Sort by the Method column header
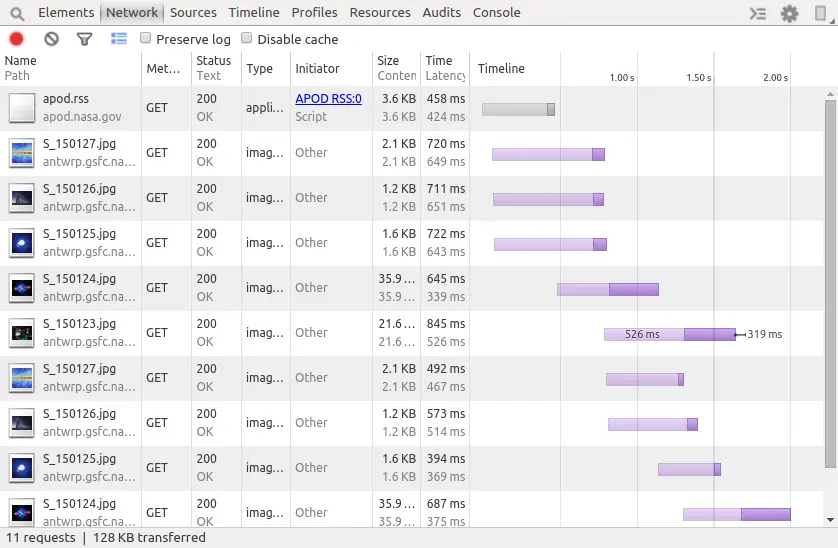 tap(166, 68)
